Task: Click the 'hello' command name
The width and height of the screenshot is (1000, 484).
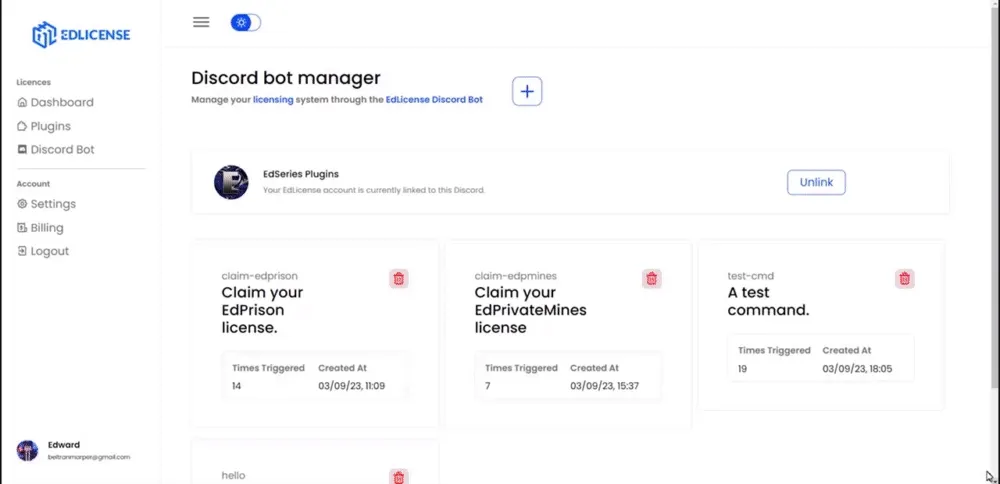Action: point(233,476)
